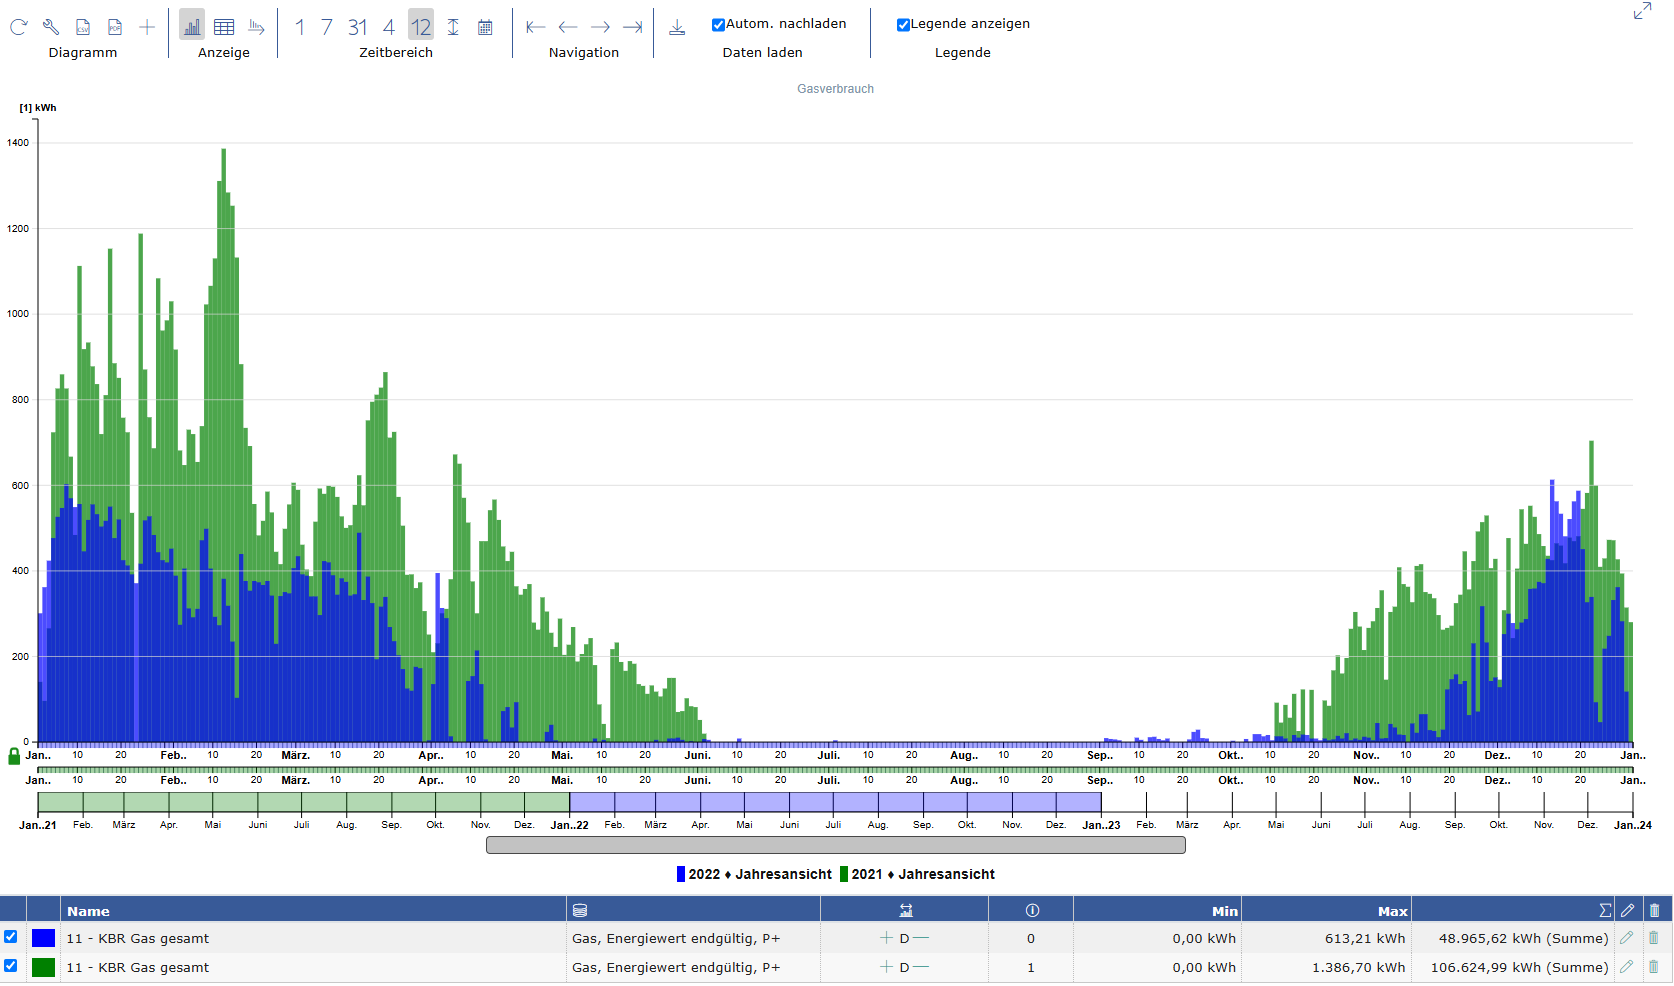Decrease interval with minus in the green row

tap(921, 967)
